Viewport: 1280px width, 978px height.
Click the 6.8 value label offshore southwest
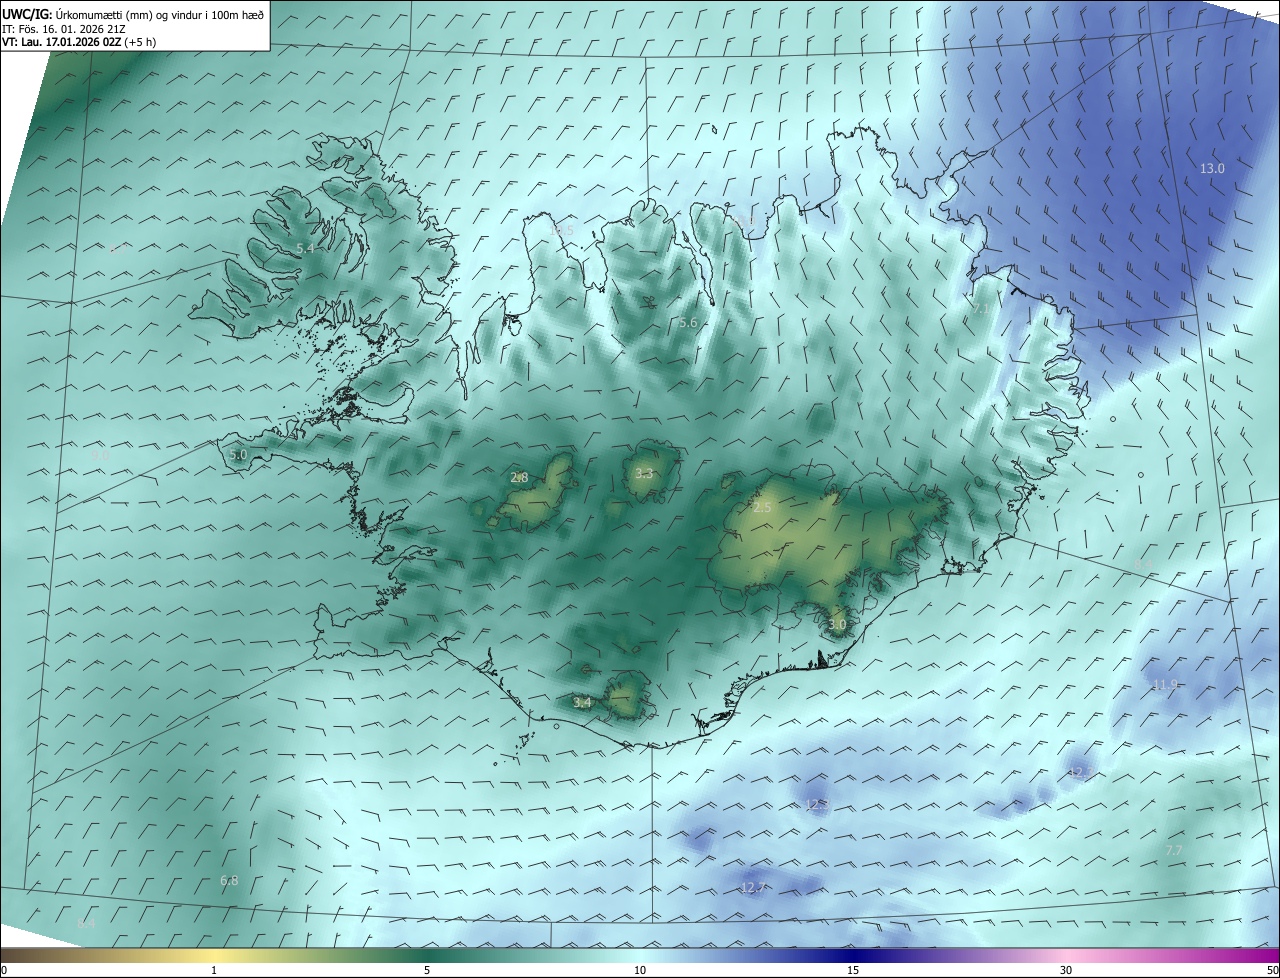229,881
